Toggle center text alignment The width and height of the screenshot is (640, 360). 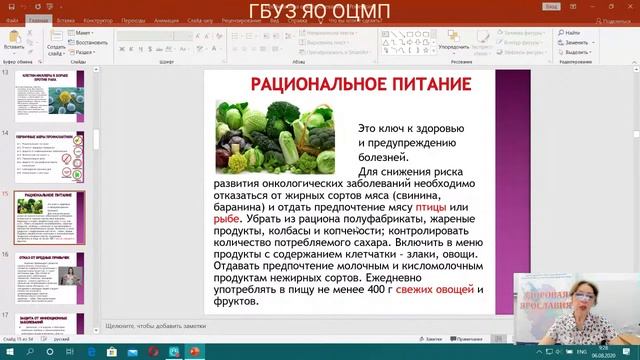244,49
